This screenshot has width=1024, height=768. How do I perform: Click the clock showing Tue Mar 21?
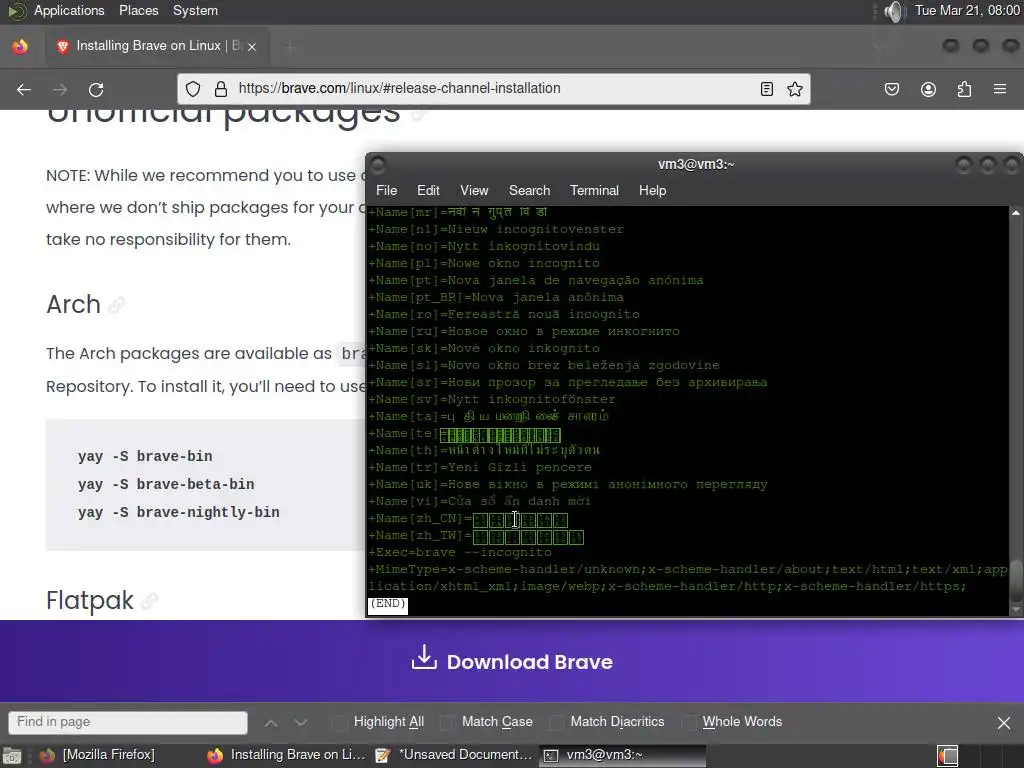coord(967,10)
